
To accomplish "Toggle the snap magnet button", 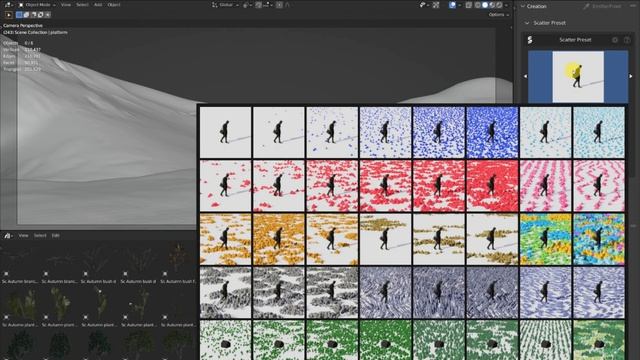I will [258, 5].
